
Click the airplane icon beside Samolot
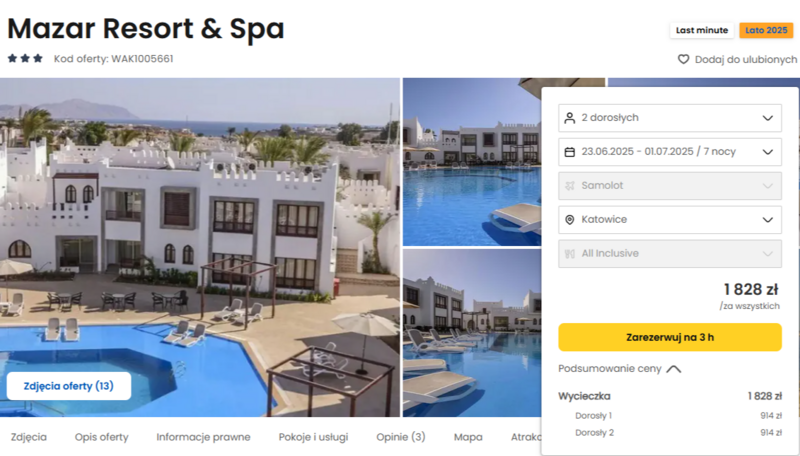(569, 186)
